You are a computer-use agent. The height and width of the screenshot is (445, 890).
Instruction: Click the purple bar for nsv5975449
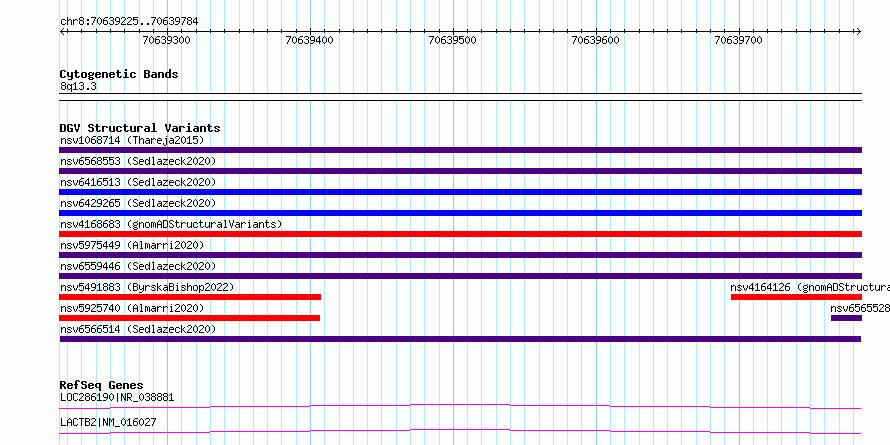tap(460, 255)
